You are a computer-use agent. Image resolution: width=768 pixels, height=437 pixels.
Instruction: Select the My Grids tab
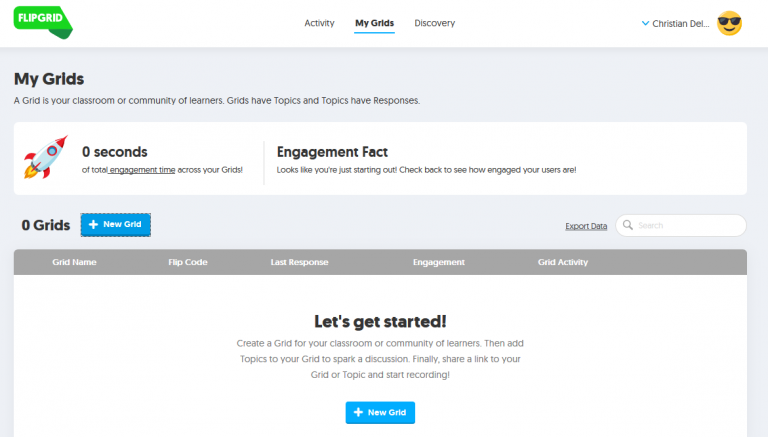[375, 23]
